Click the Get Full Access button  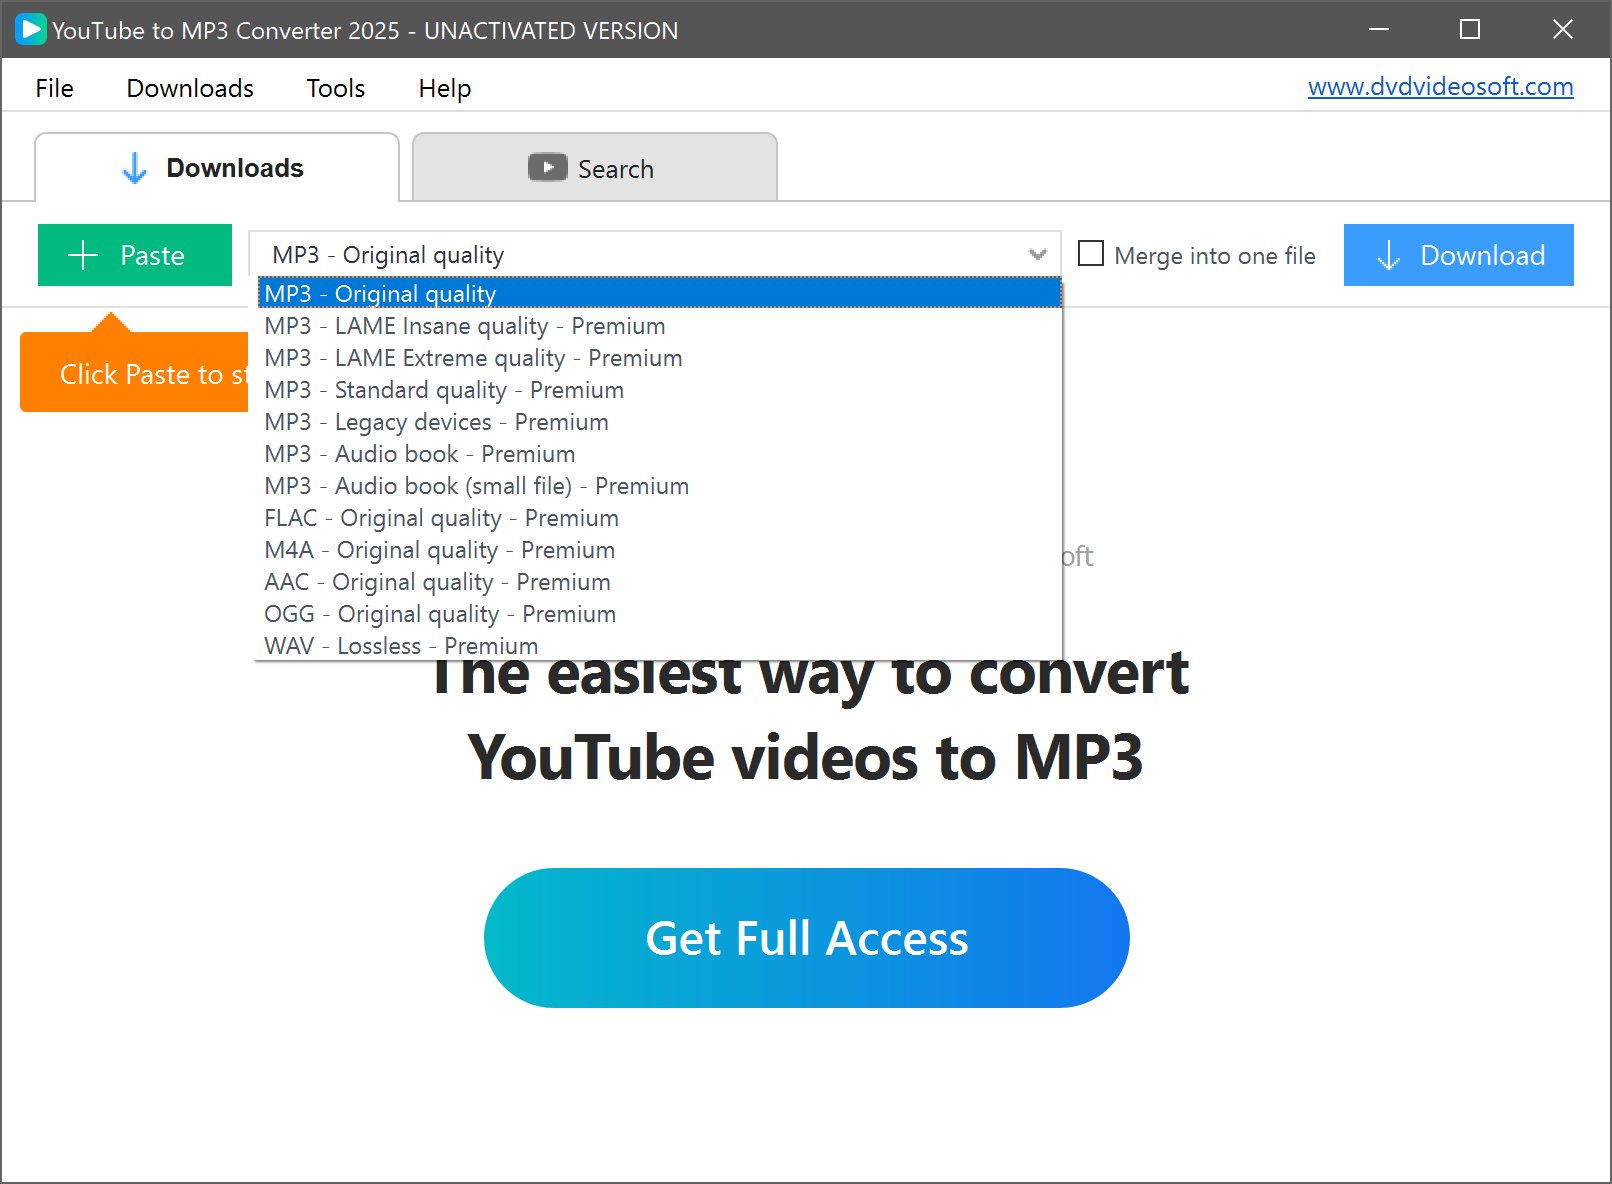point(807,938)
